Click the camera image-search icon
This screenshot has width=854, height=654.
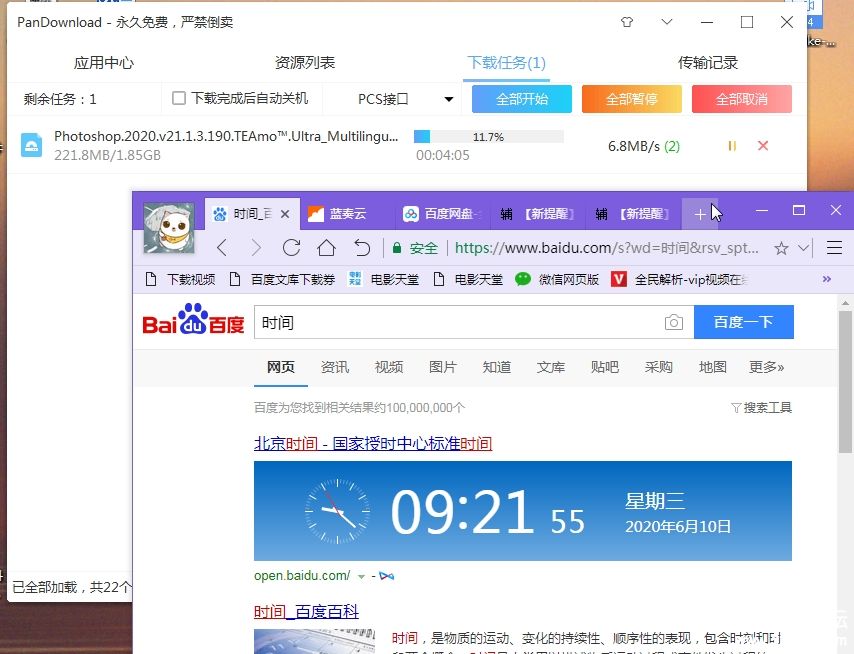pos(674,323)
